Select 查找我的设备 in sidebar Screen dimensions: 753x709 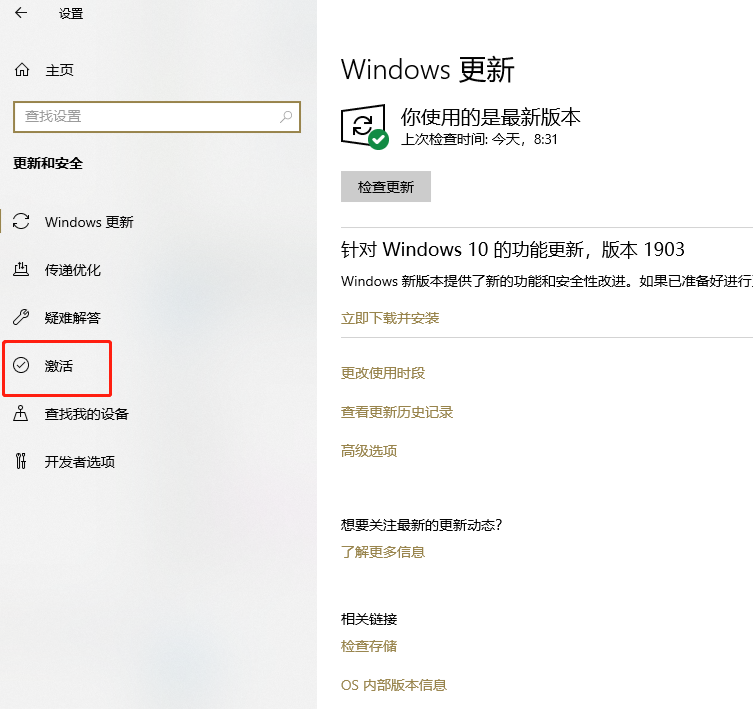click(x=86, y=414)
